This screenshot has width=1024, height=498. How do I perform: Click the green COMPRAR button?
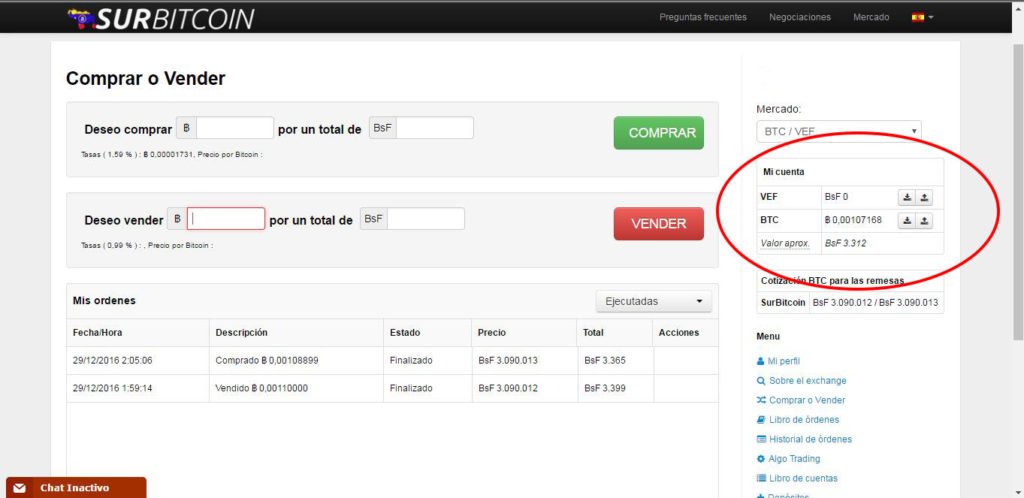click(x=659, y=133)
